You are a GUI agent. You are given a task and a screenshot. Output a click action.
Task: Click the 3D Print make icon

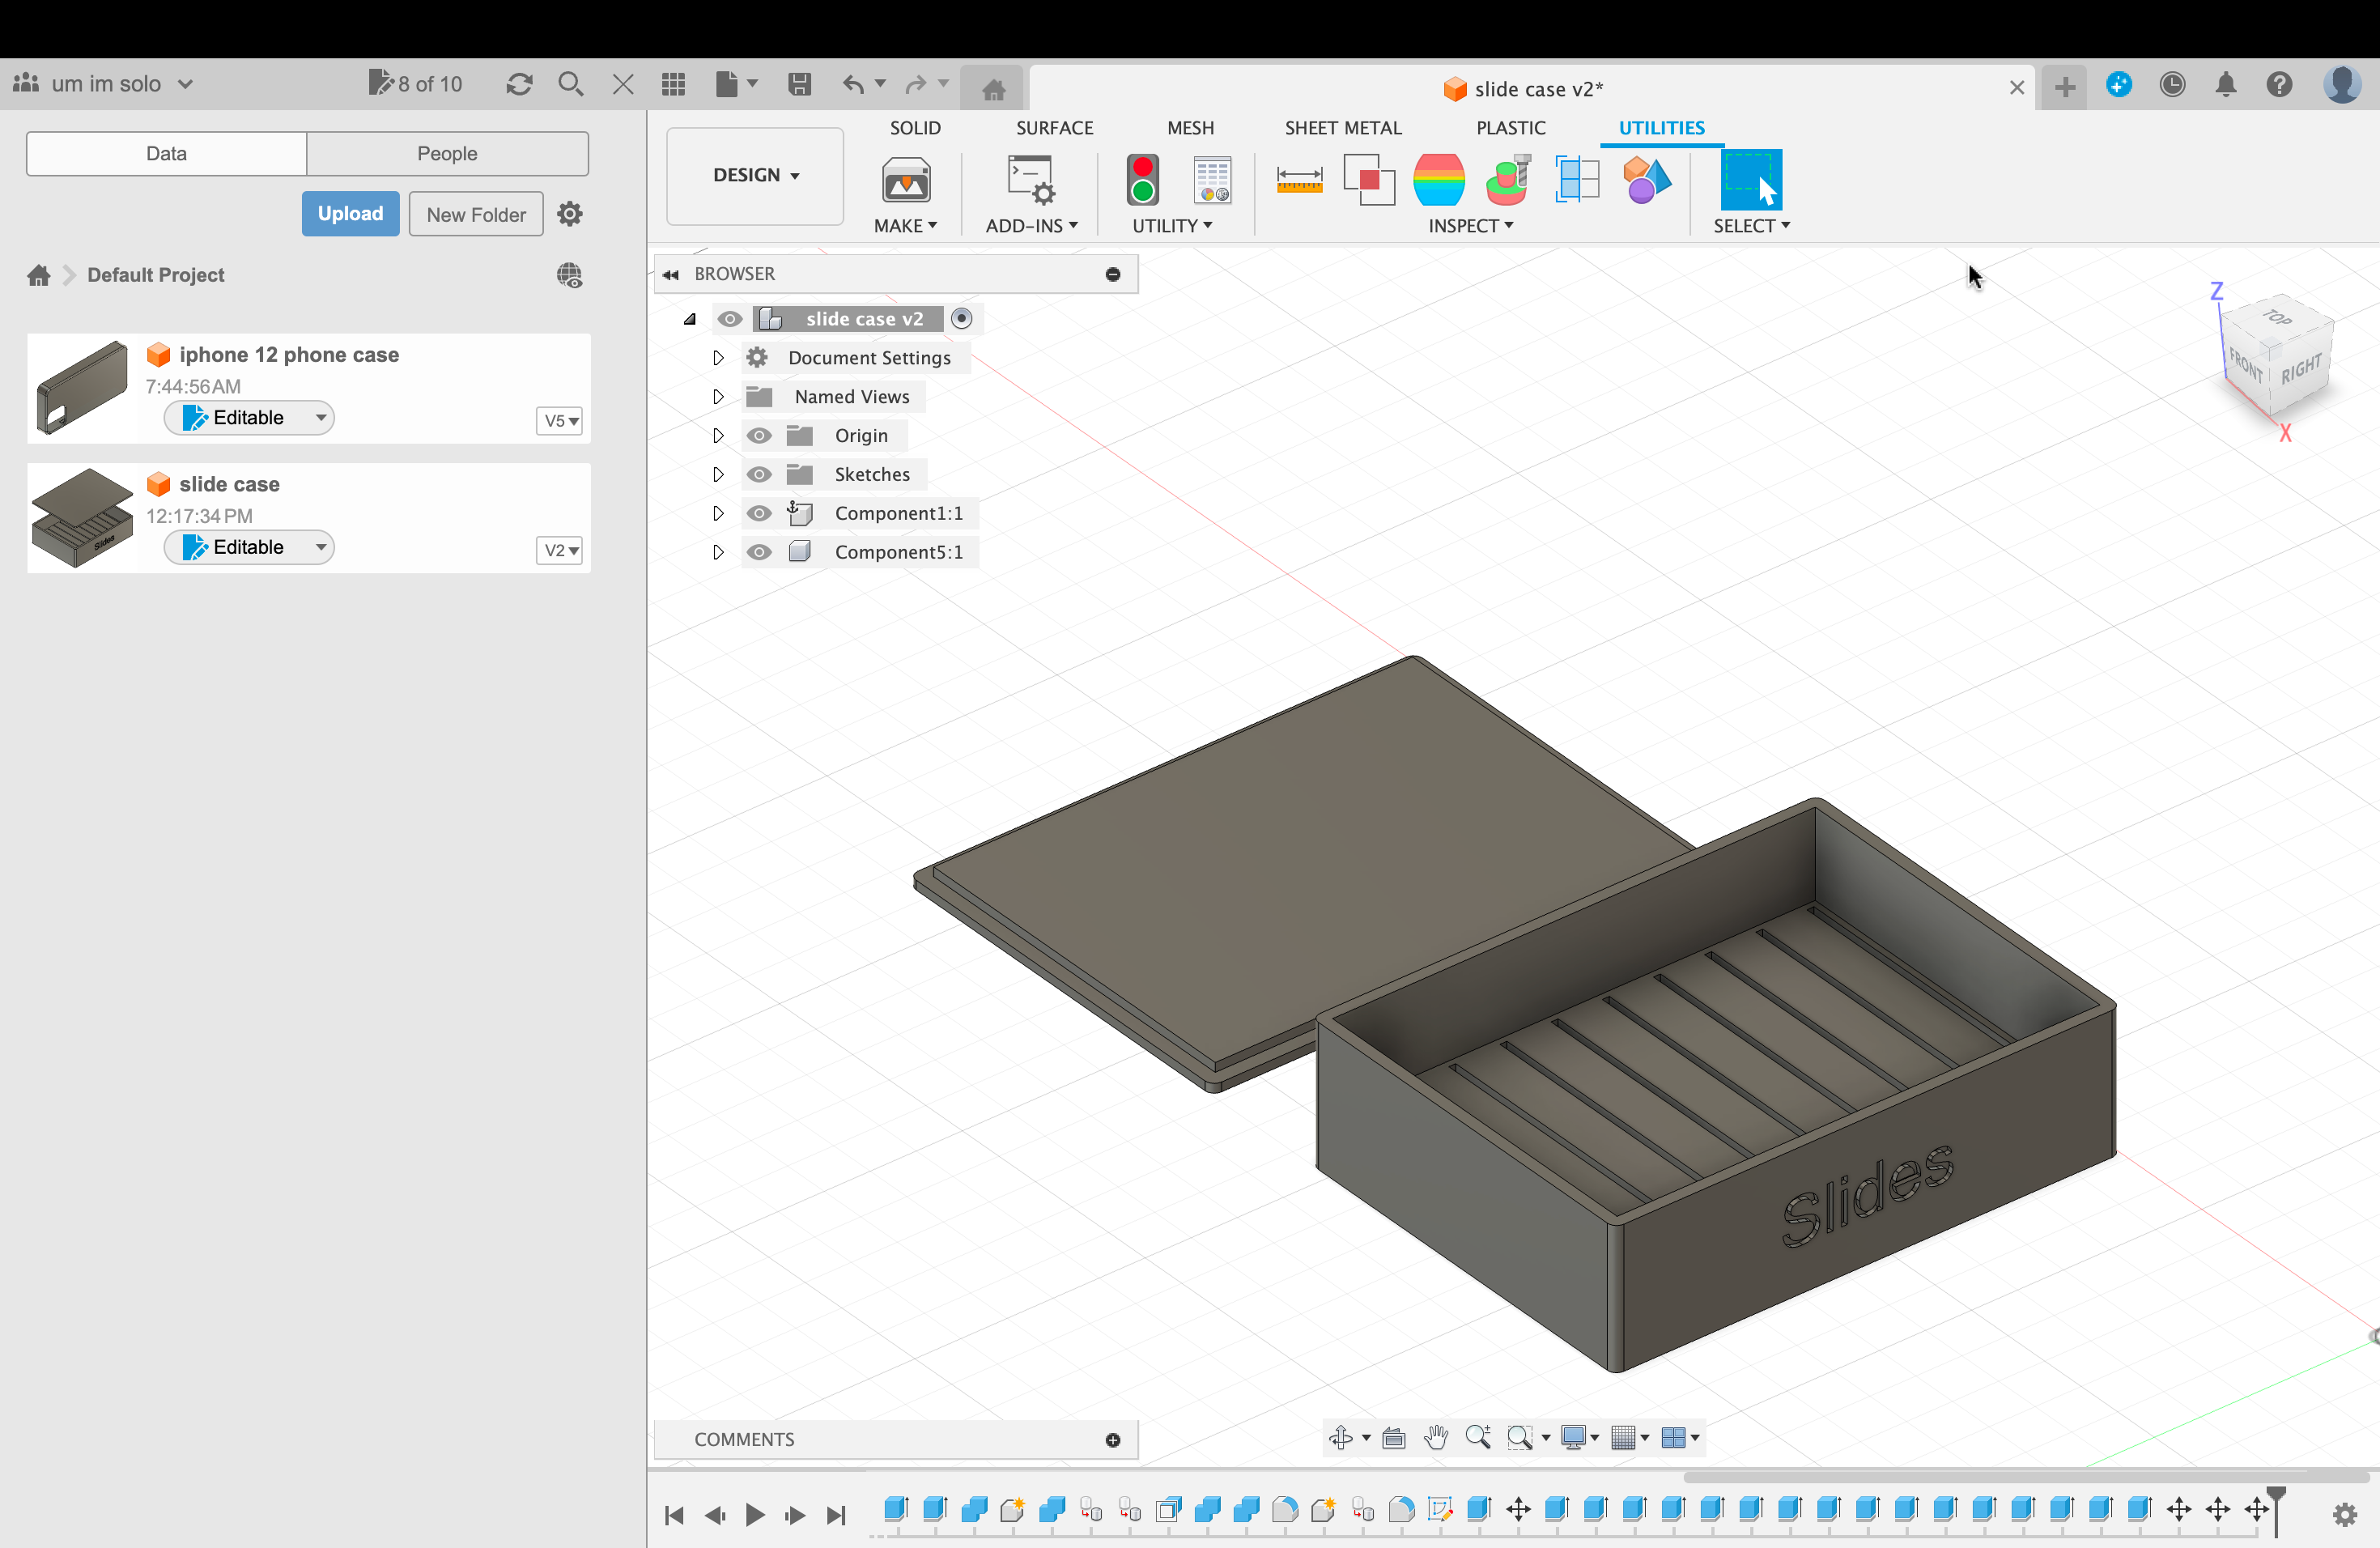(x=906, y=180)
